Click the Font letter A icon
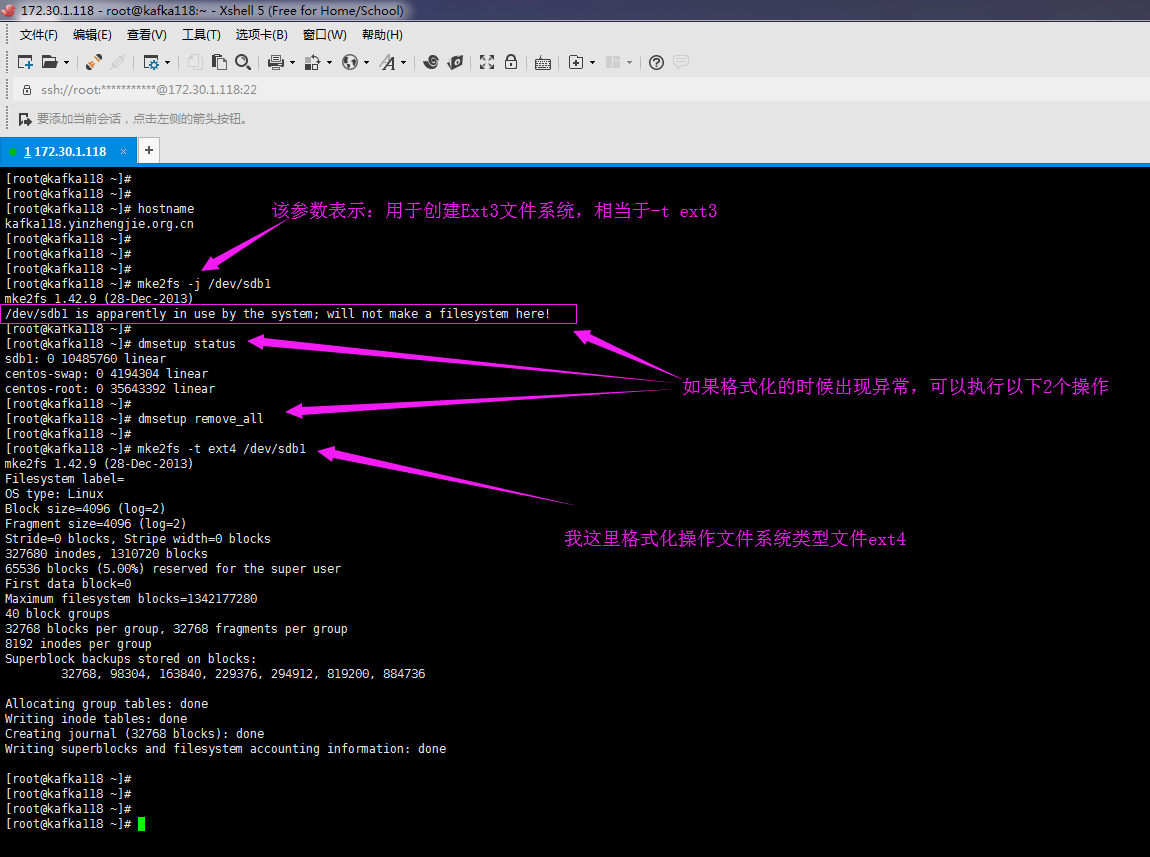1150x857 pixels. click(x=387, y=62)
